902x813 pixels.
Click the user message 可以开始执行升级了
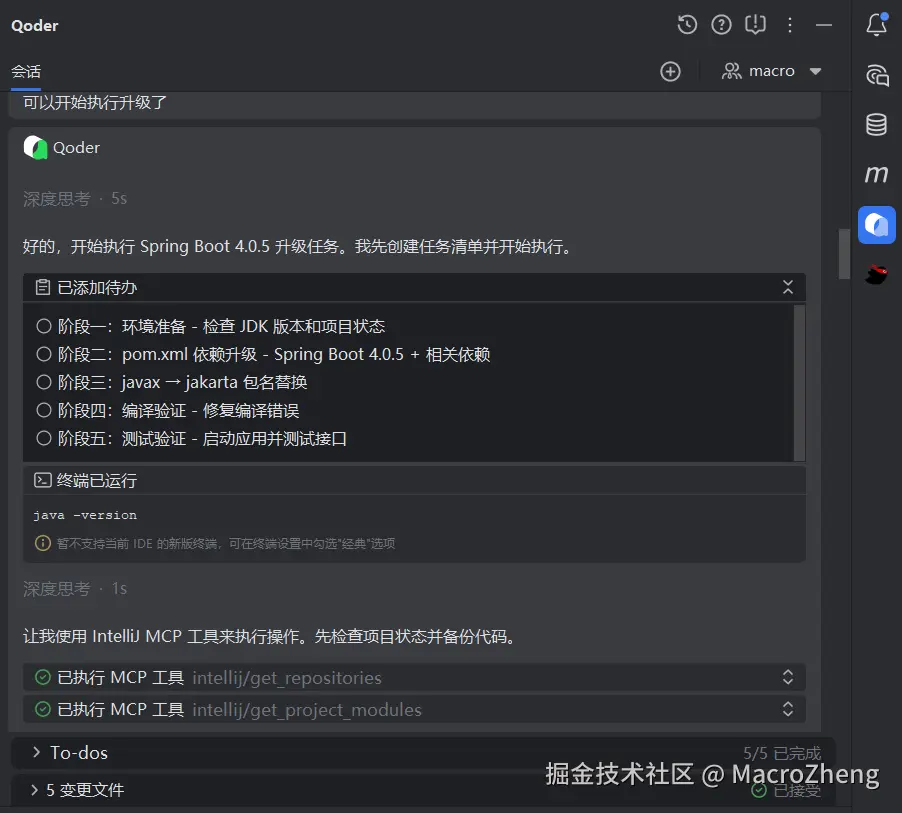pos(95,102)
